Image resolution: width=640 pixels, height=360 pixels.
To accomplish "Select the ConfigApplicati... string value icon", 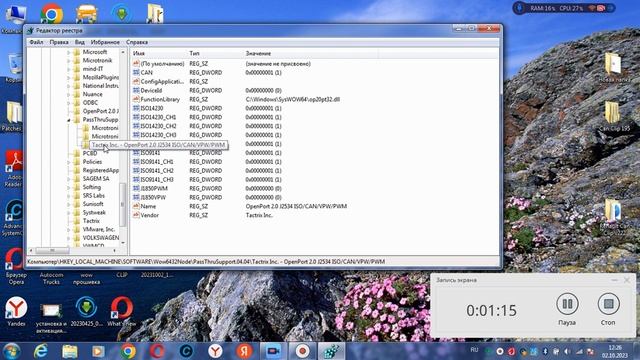I will point(136,82).
